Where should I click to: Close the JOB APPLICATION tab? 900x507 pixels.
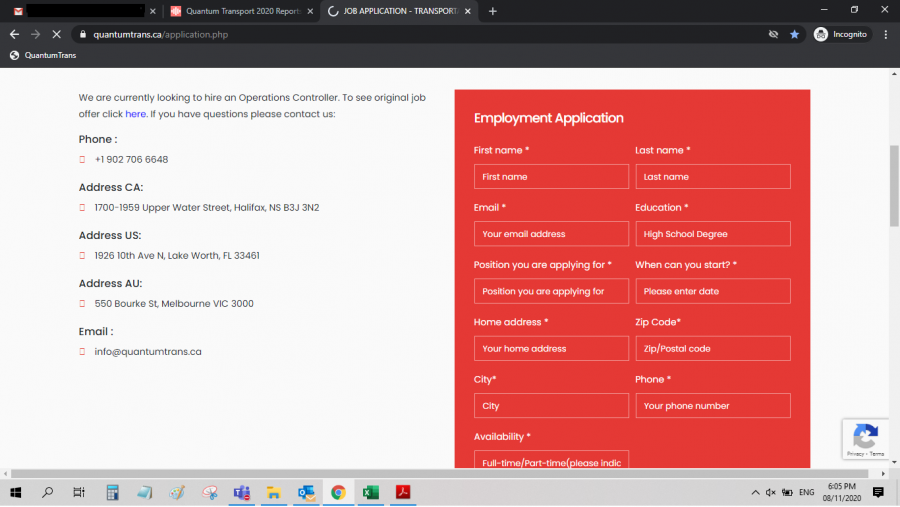click(468, 11)
